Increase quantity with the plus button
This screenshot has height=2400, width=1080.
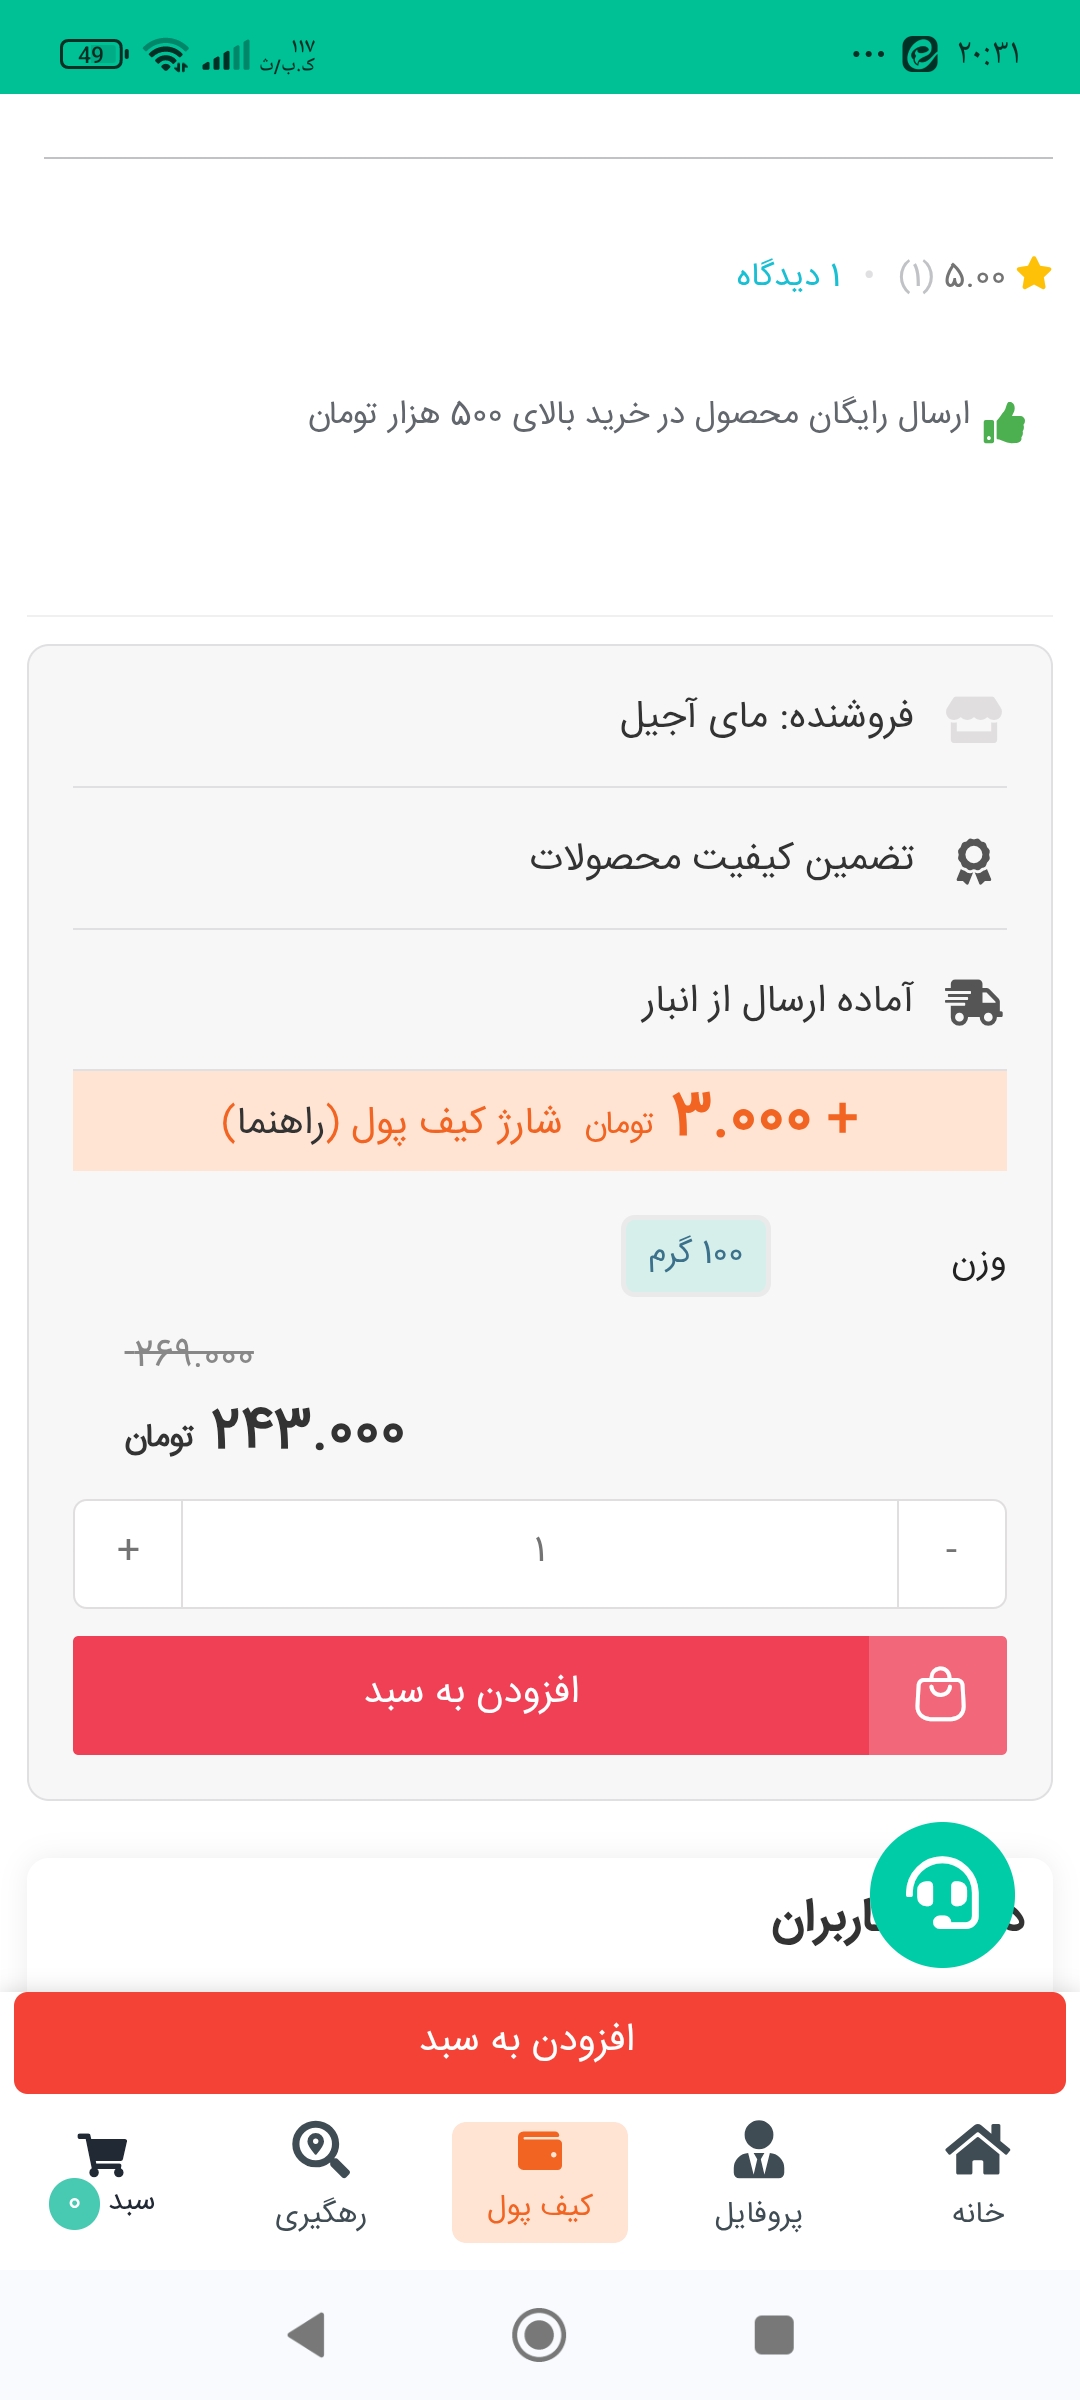tap(128, 1551)
